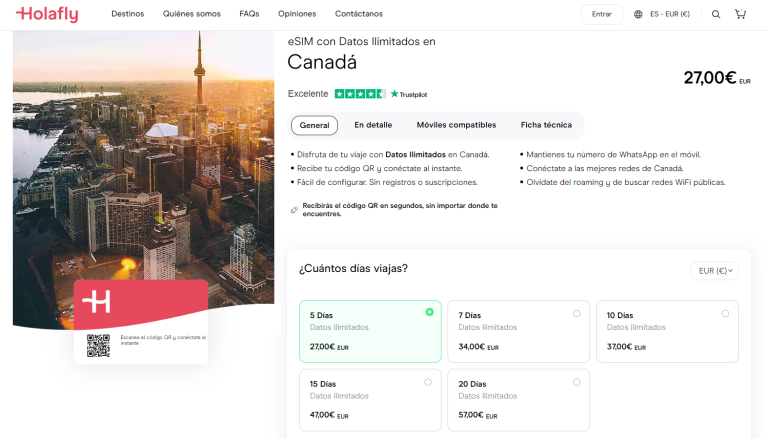Screen dimensions: 768x439
Task: Select the 10 Días radio option
Action: coord(725,314)
